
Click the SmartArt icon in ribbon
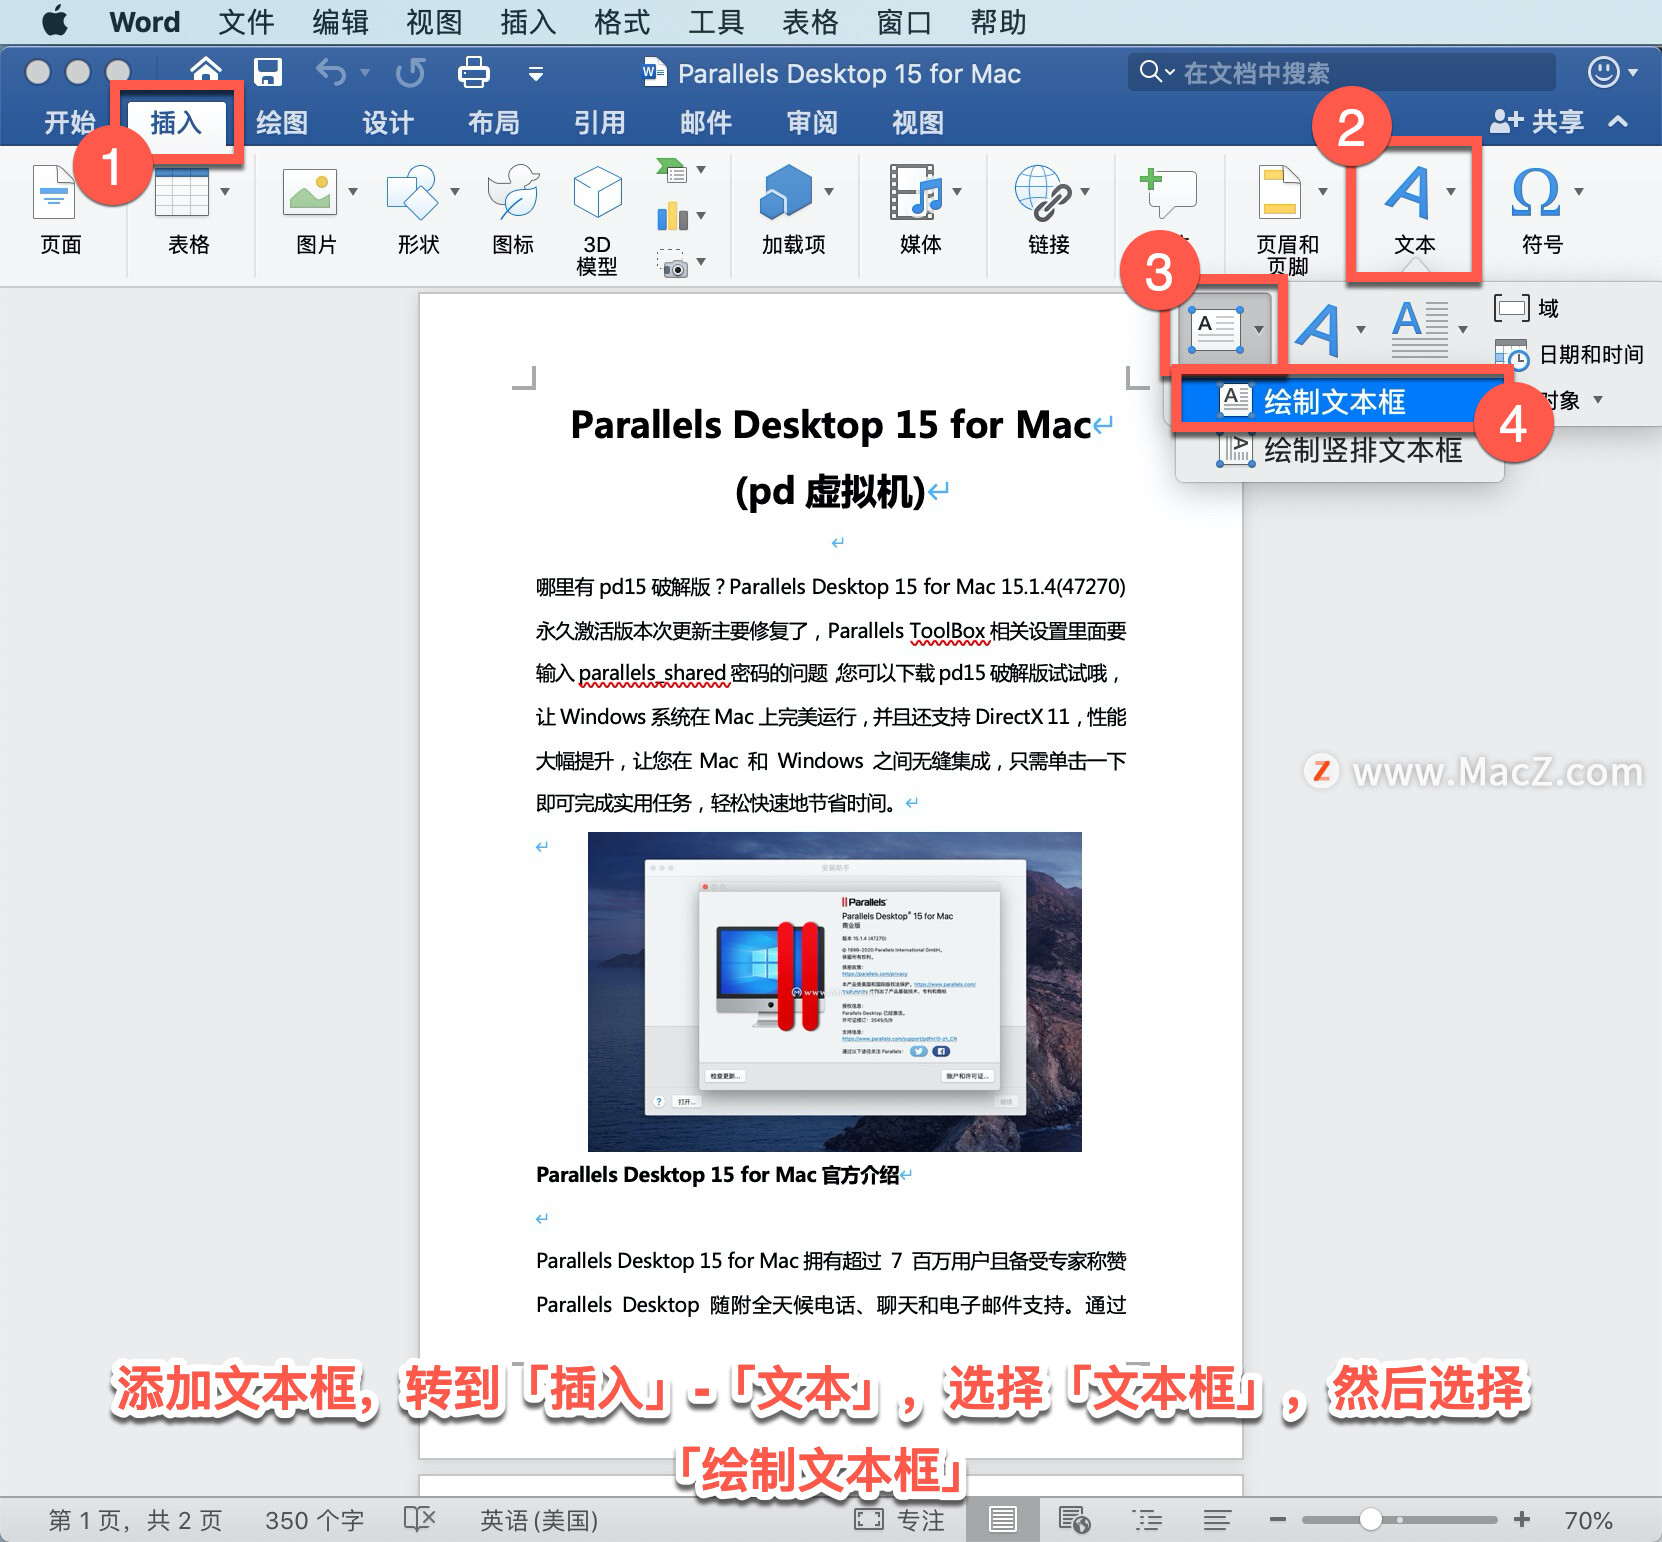pyautogui.click(x=672, y=170)
